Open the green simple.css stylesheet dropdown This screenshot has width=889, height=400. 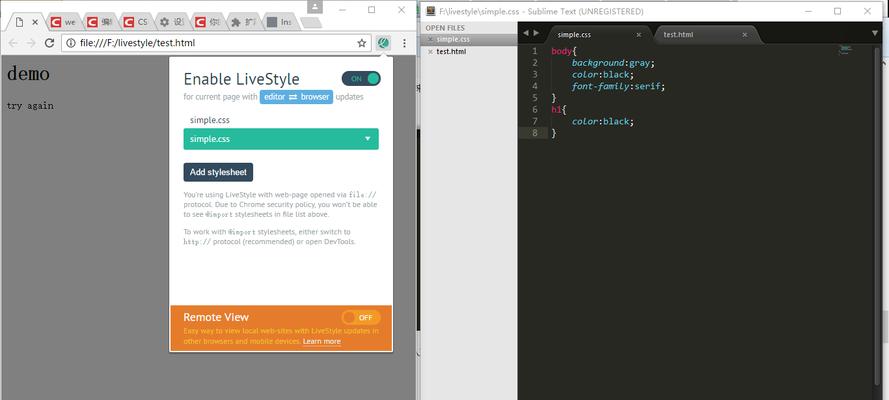coord(281,139)
